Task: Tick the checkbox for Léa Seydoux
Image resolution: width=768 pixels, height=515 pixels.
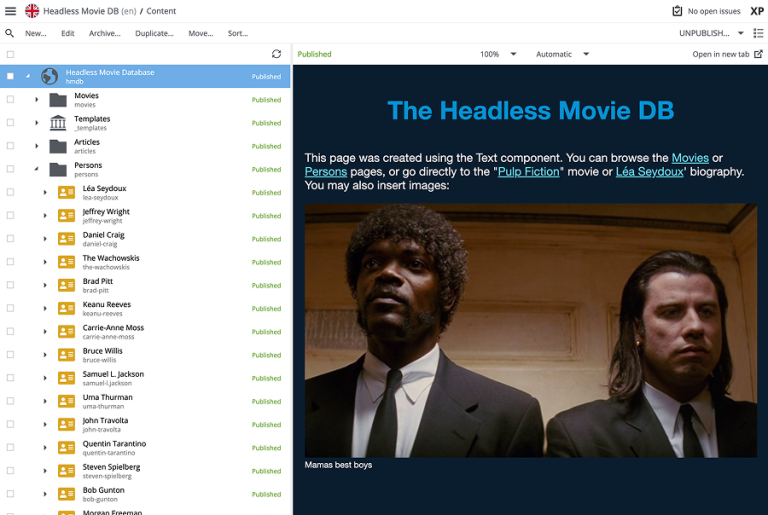Action: pos(10,193)
